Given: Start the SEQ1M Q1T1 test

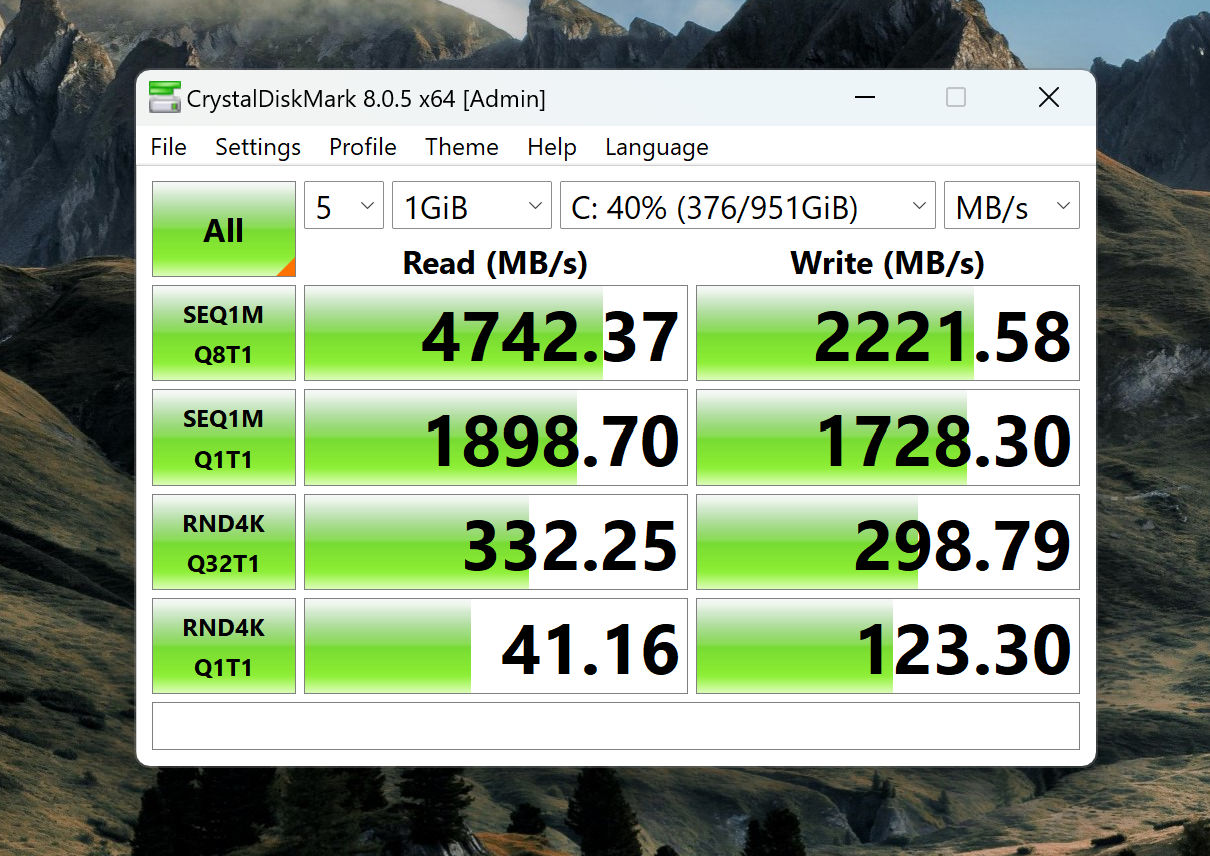Looking at the screenshot, I should 224,437.
